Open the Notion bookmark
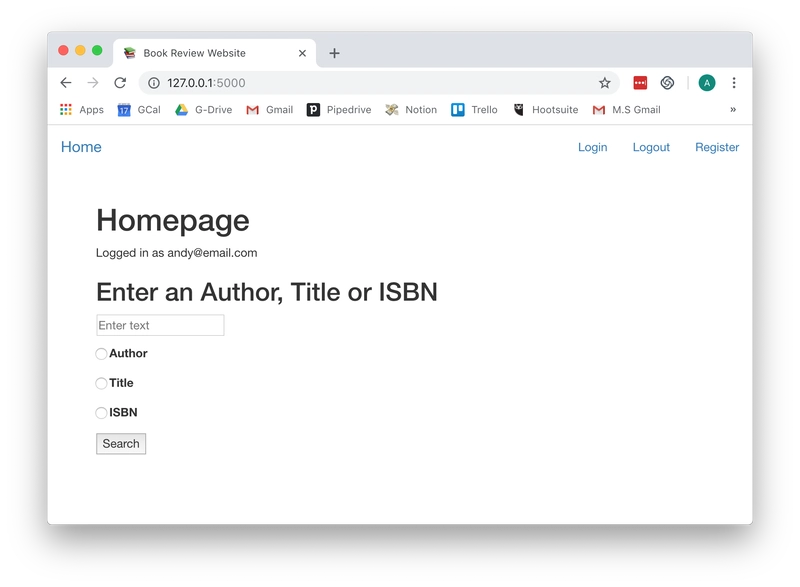The width and height of the screenshot is (800, 587). [x=411, y=110]
